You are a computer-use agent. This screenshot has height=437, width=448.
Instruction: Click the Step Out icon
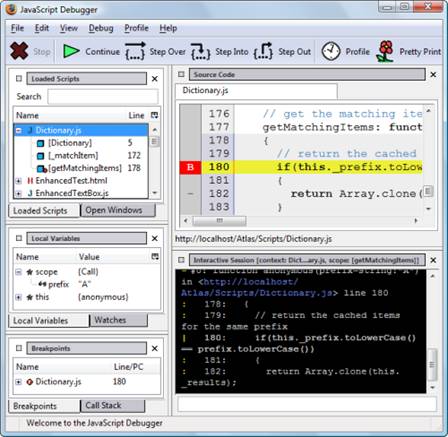pos(263,51)
